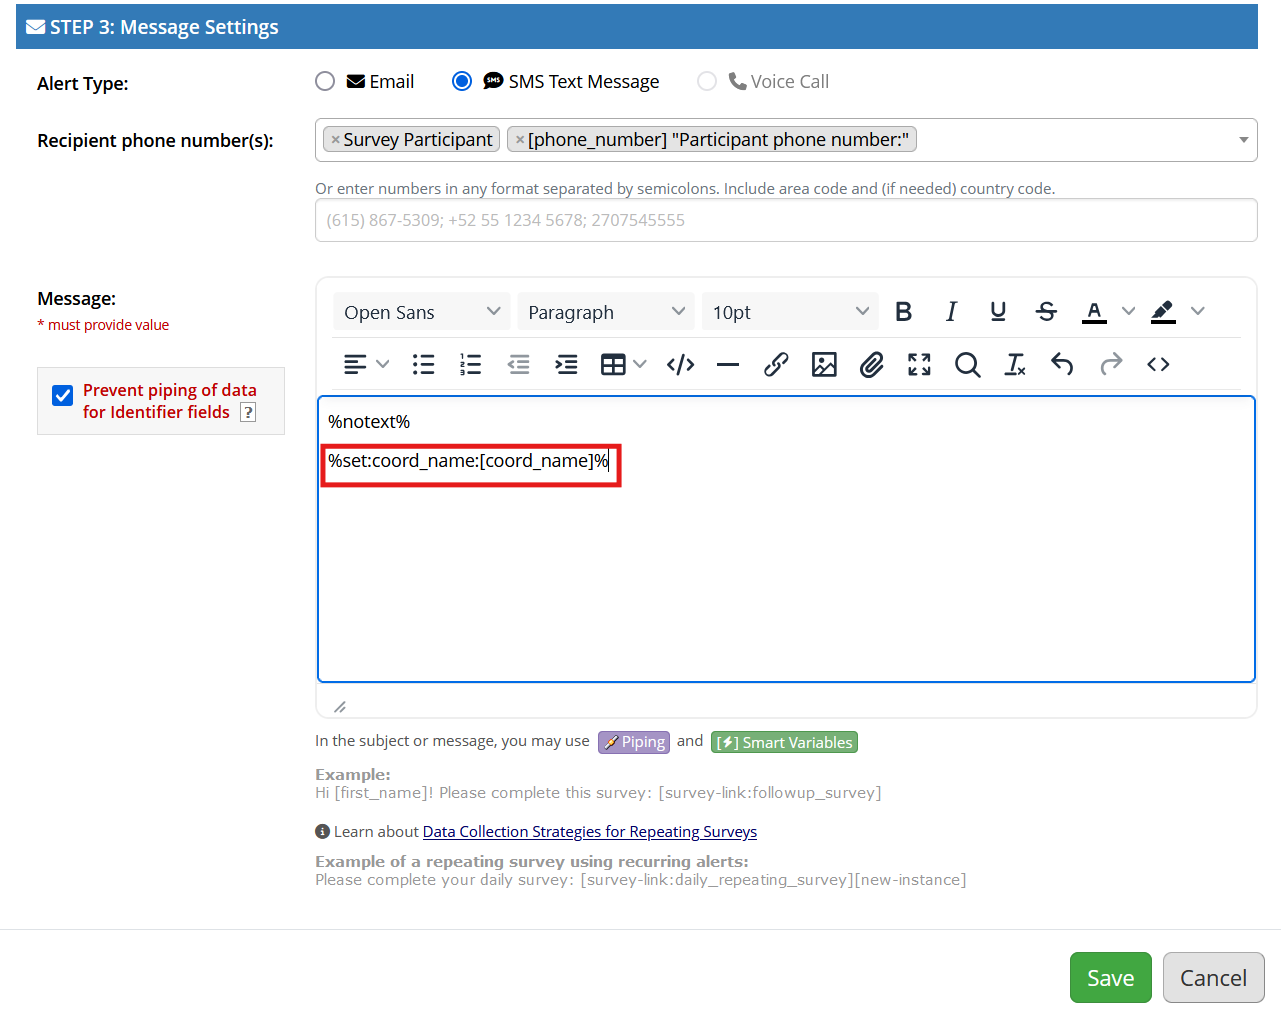The width and height of the screenshot is (1281, 1017).
Task: Open the Open Sans font family dropdown
Action: 422,312
